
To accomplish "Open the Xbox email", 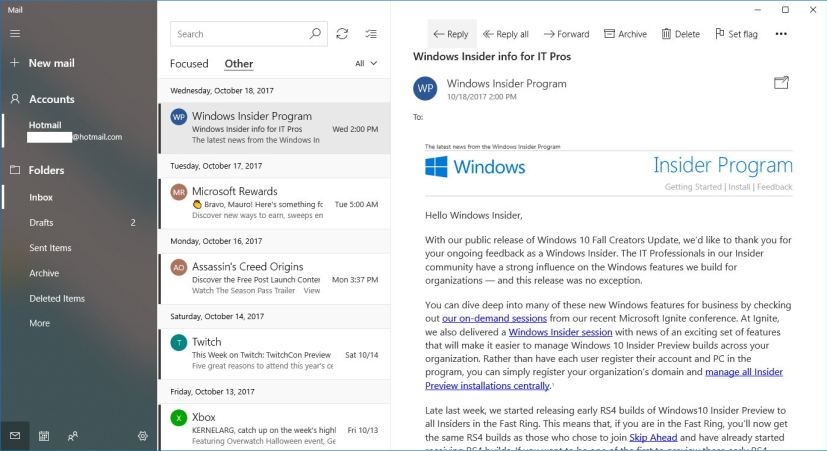I will tap(275, 427).
